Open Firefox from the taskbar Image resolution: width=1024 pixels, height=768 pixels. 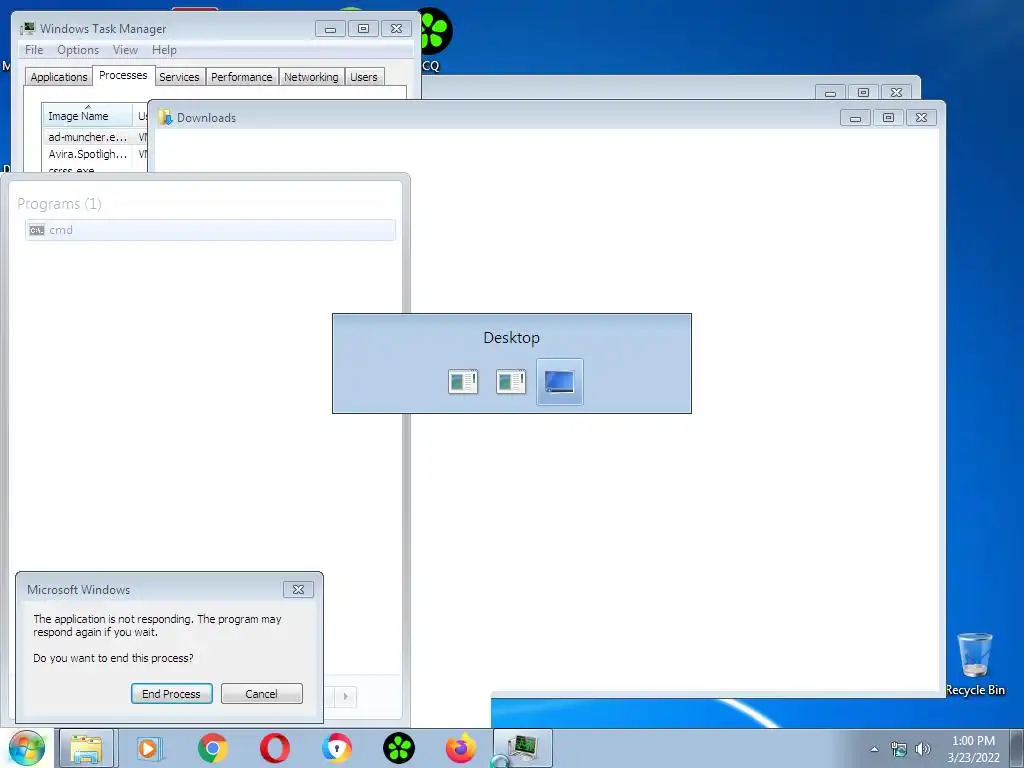460,748
